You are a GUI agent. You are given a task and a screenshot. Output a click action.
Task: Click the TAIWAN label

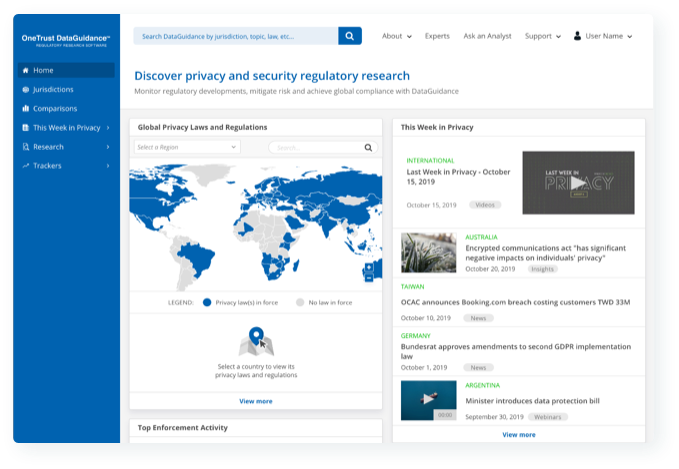[412, 287]
